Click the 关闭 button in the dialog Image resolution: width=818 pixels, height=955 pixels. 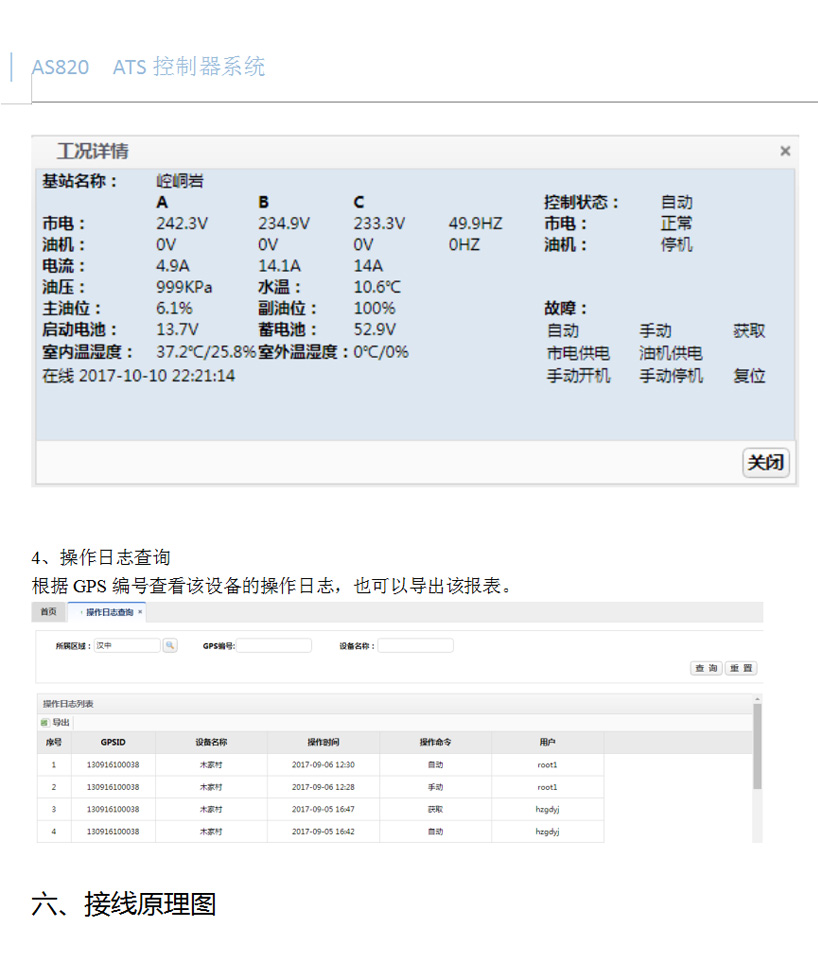[766, 462]
